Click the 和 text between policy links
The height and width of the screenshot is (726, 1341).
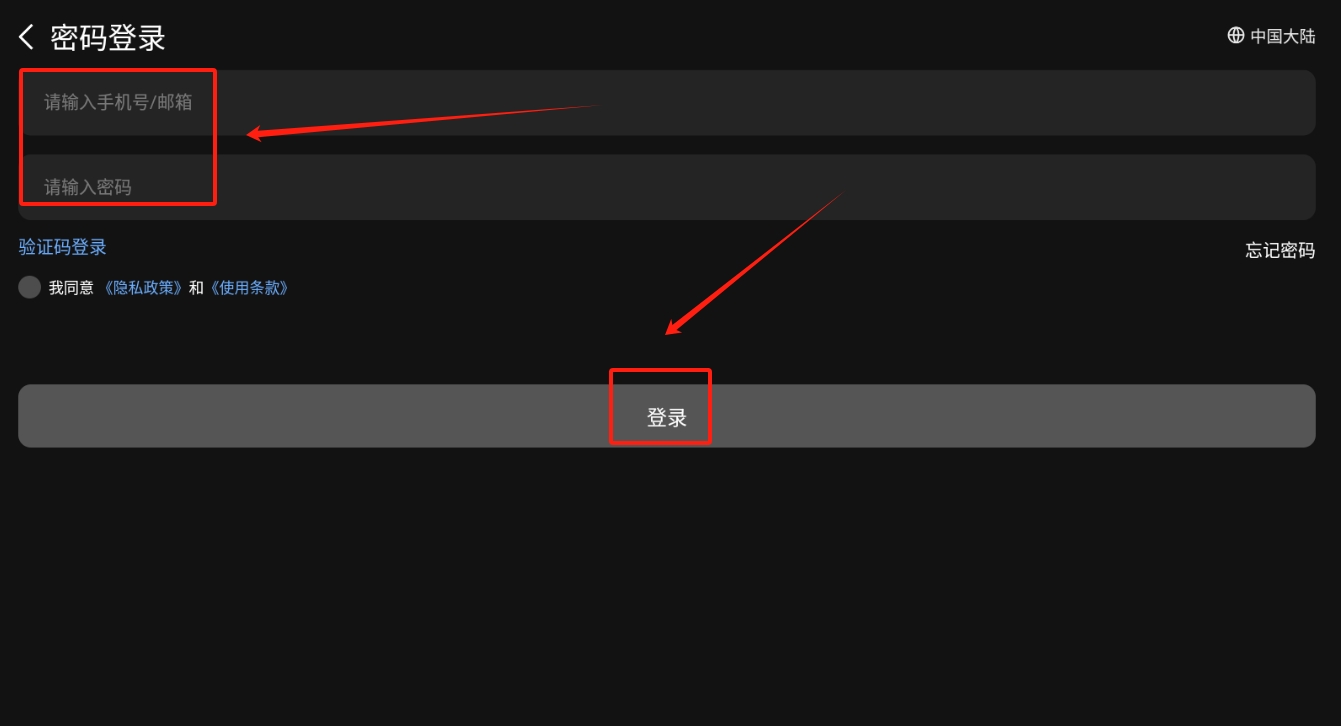click(x=196, y=288)
